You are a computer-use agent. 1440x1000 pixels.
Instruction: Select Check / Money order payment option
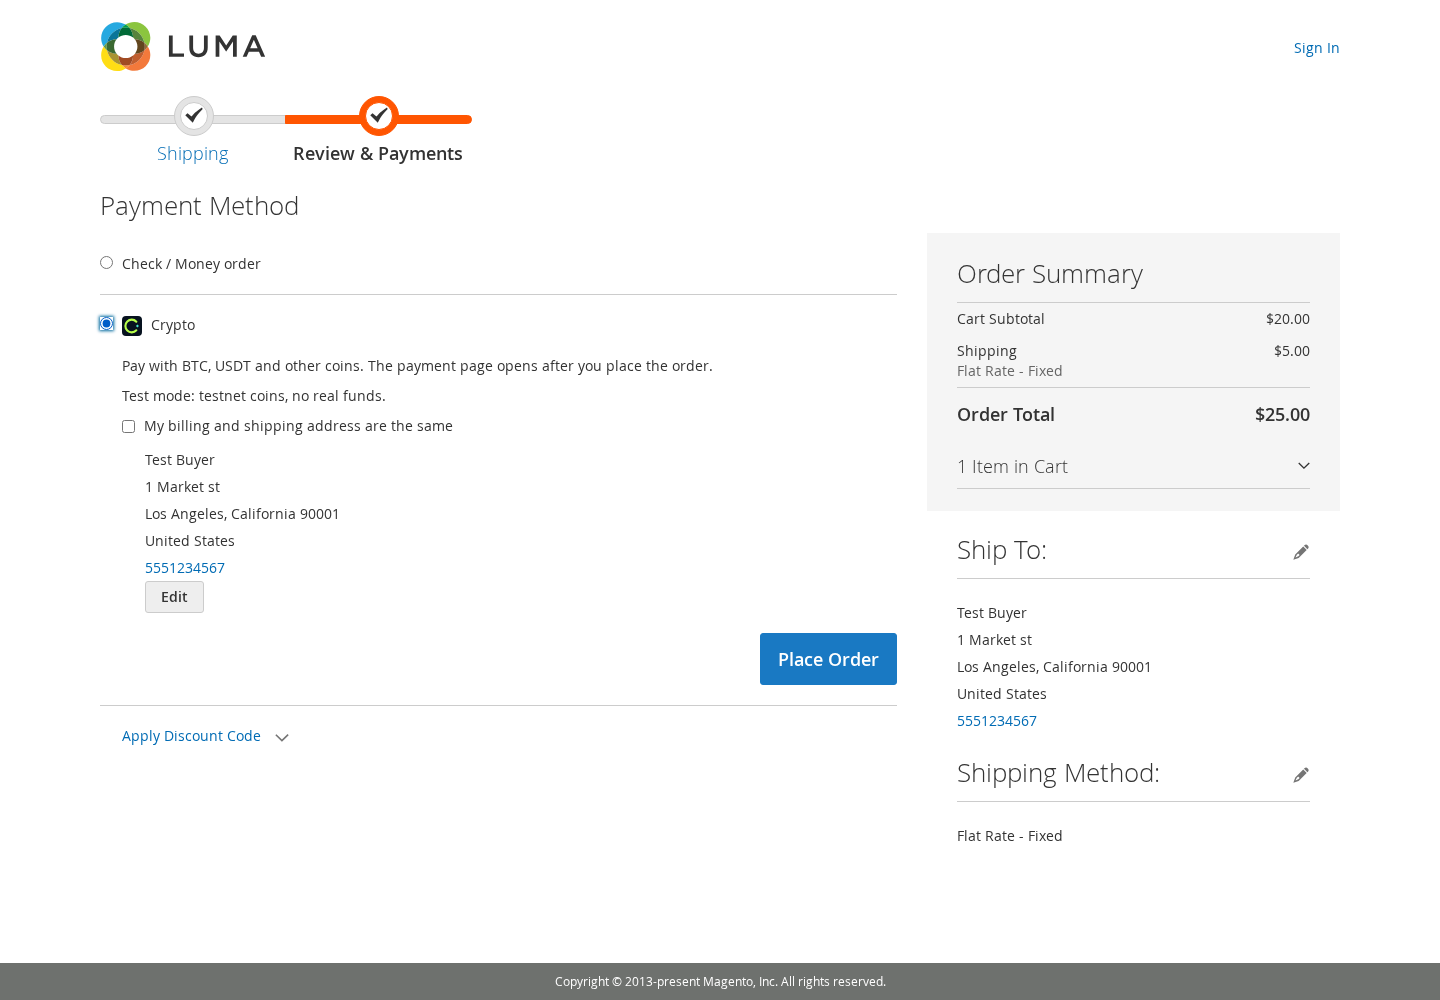[106, 263]
